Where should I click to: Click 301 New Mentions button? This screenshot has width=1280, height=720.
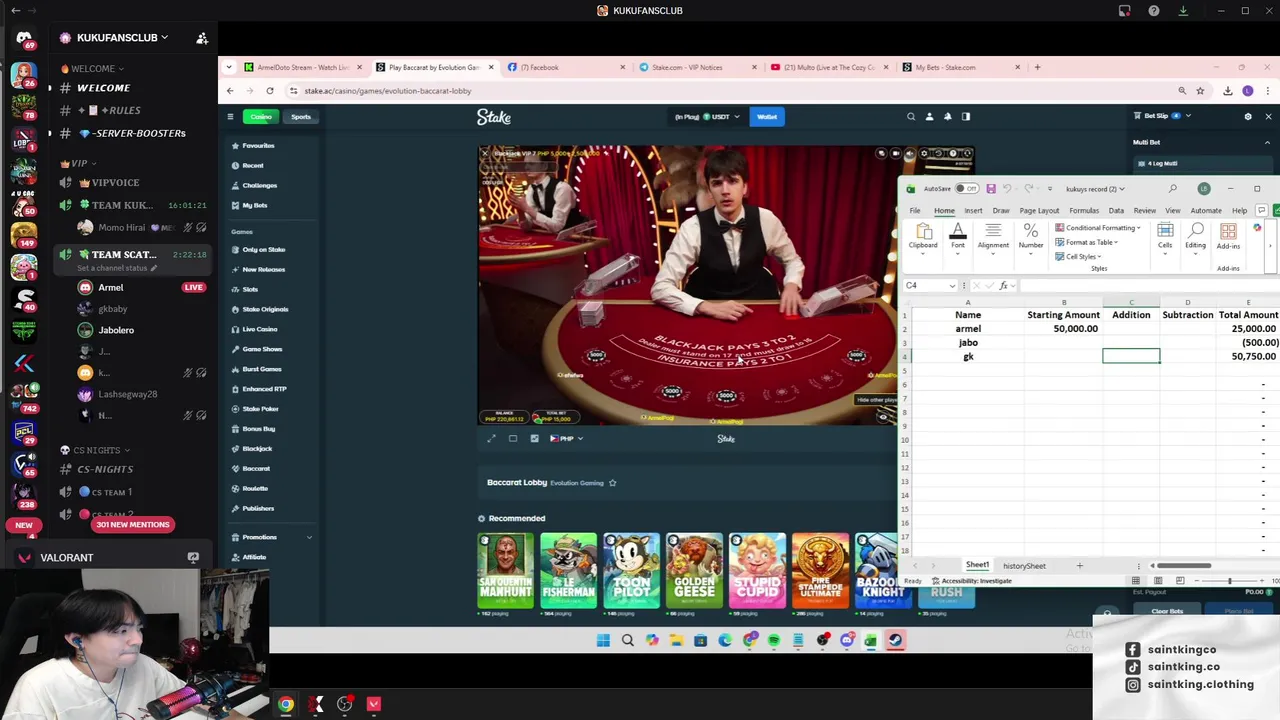[x=133, y=525]
